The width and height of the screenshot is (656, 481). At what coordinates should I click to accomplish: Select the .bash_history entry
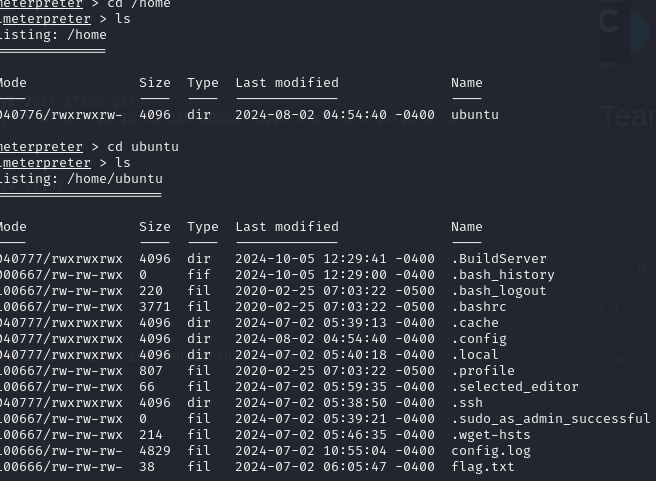coord(503,275)
